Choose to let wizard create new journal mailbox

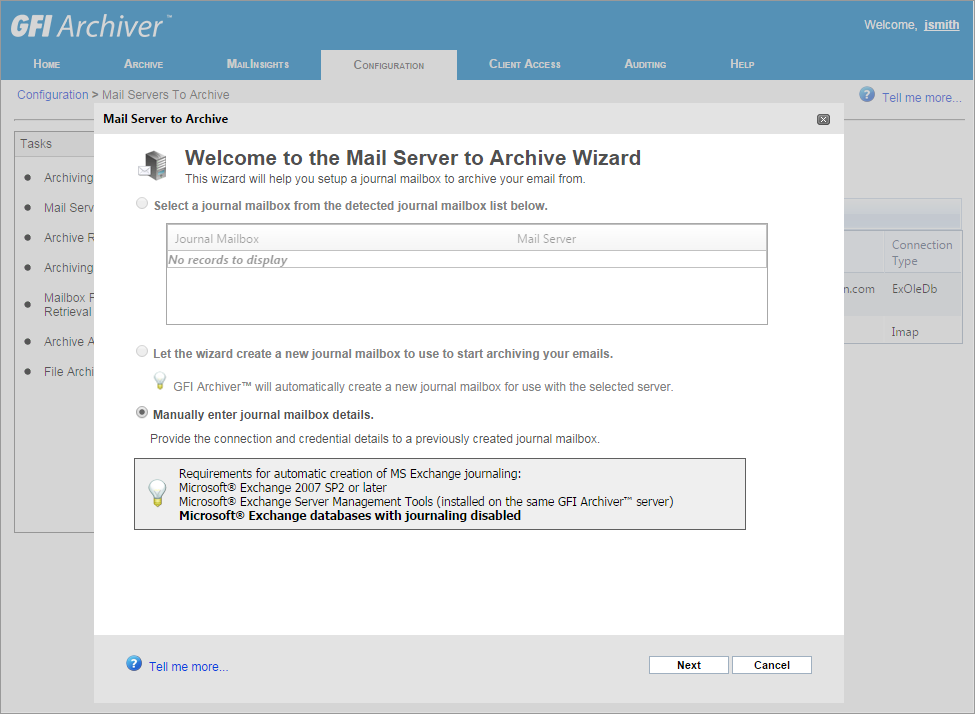coord(142,352)
